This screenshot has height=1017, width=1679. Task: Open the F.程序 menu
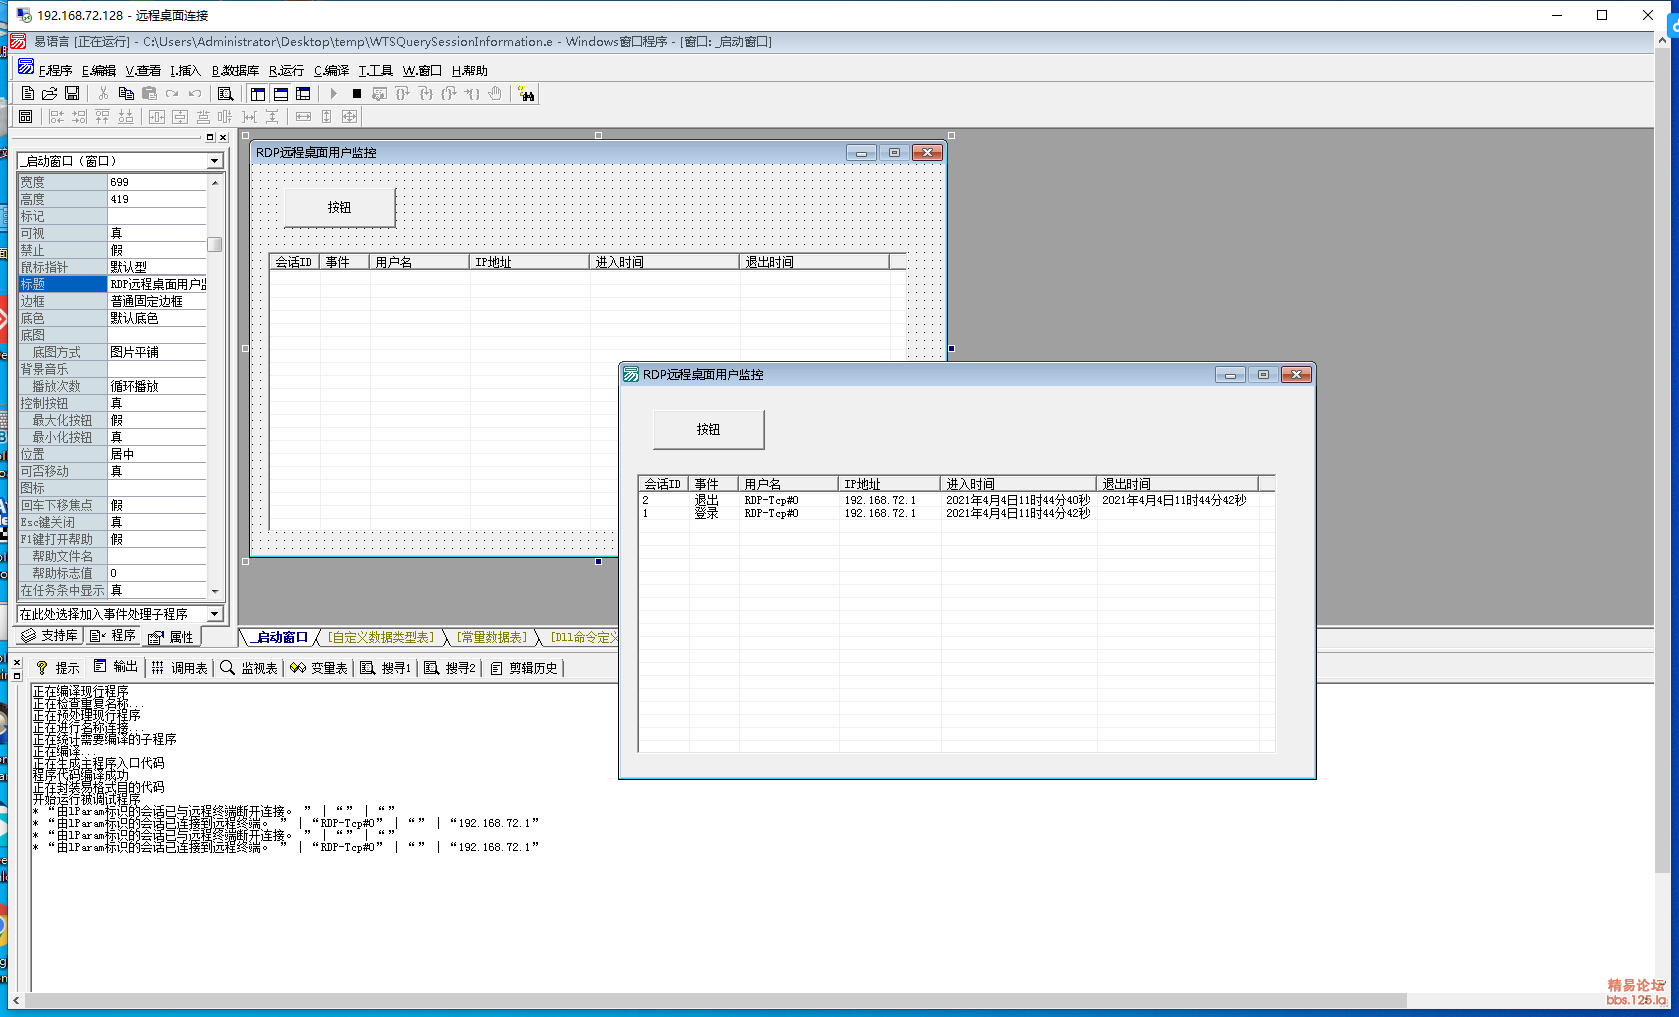[x=55, y=70]
